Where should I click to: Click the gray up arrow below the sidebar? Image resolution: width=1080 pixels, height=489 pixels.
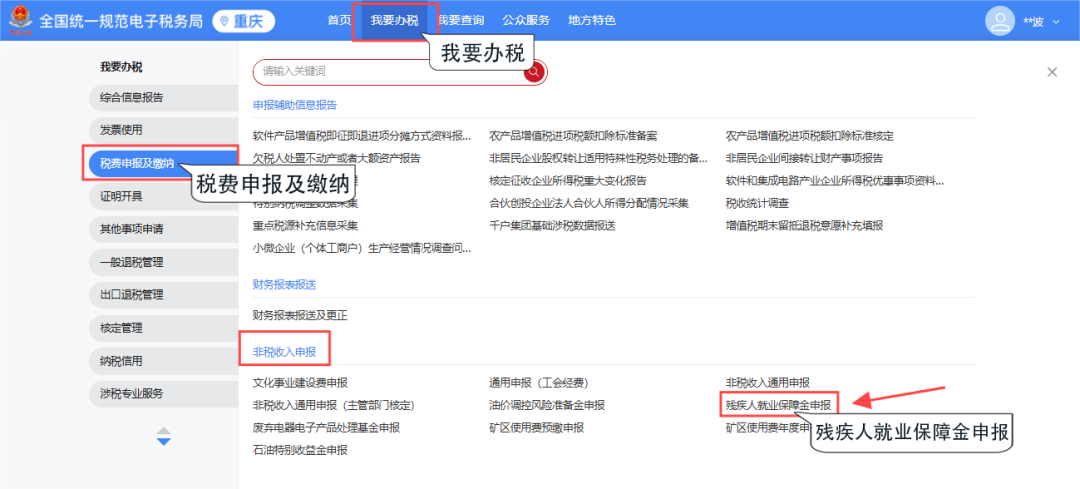(163, 430)
